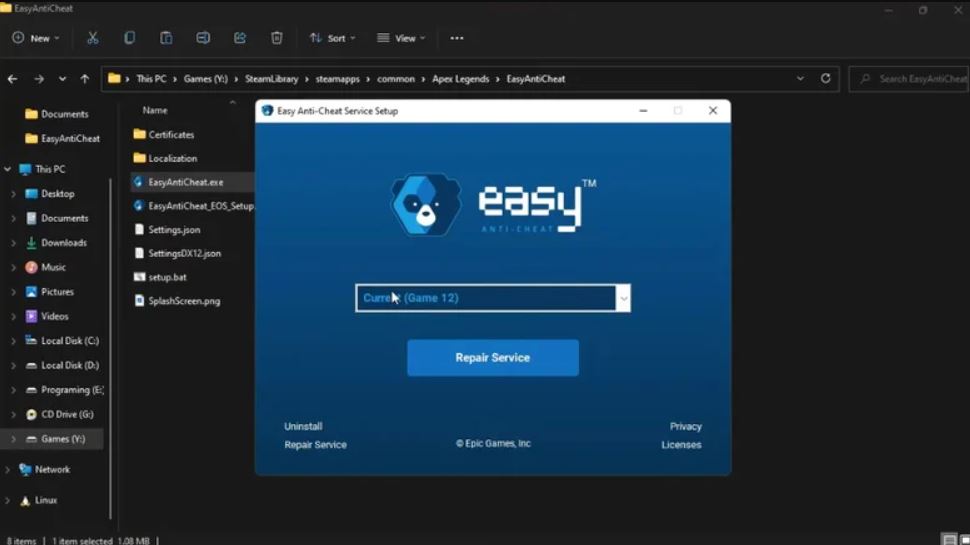This screenshot has height=545, width=970.
Task: Open the See more ellipsis menu
Action: point(457,38)
